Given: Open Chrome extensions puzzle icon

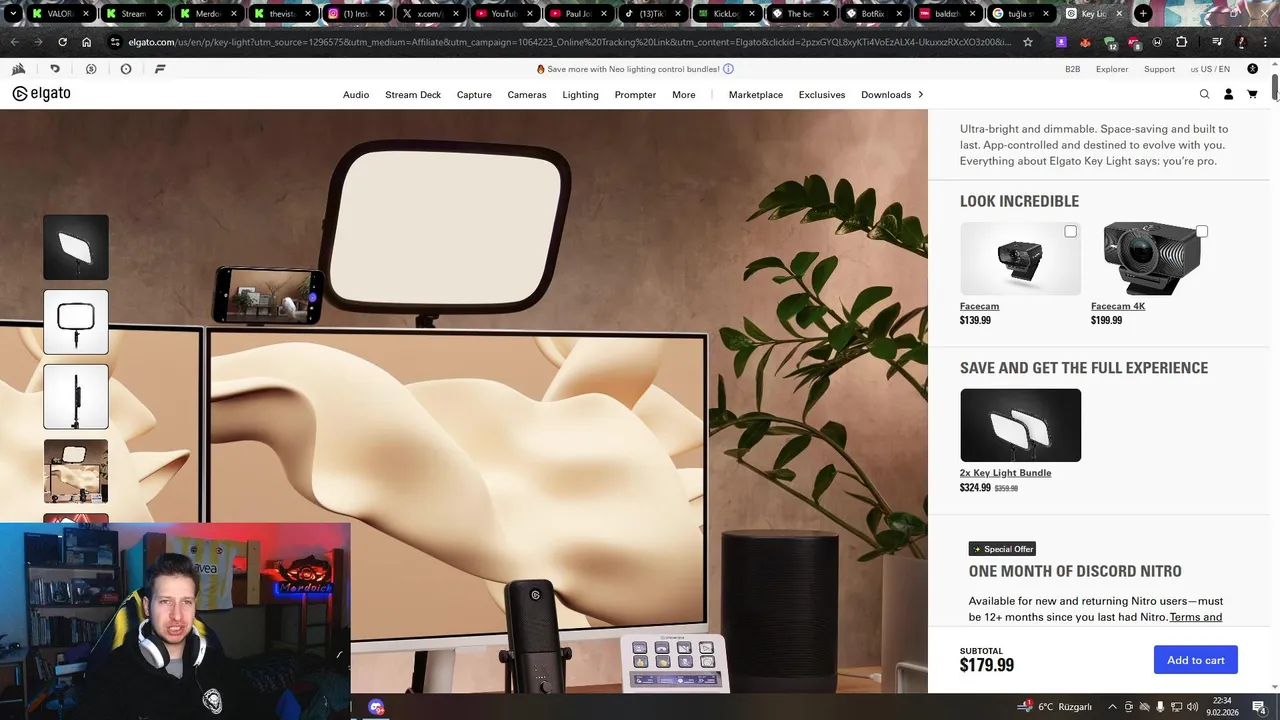Looking at the screenshot, I should [x=1181, y=42].
